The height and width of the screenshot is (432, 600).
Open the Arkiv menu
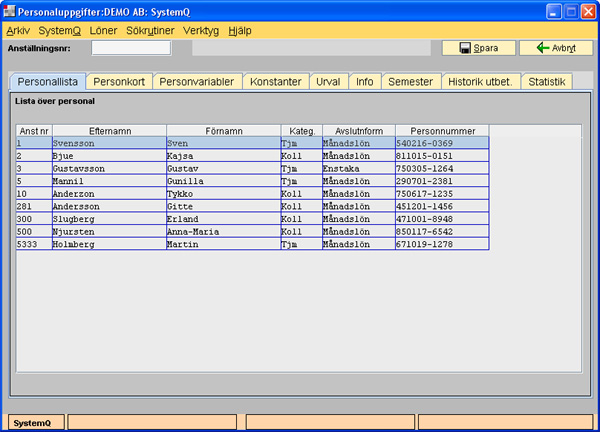18,31
